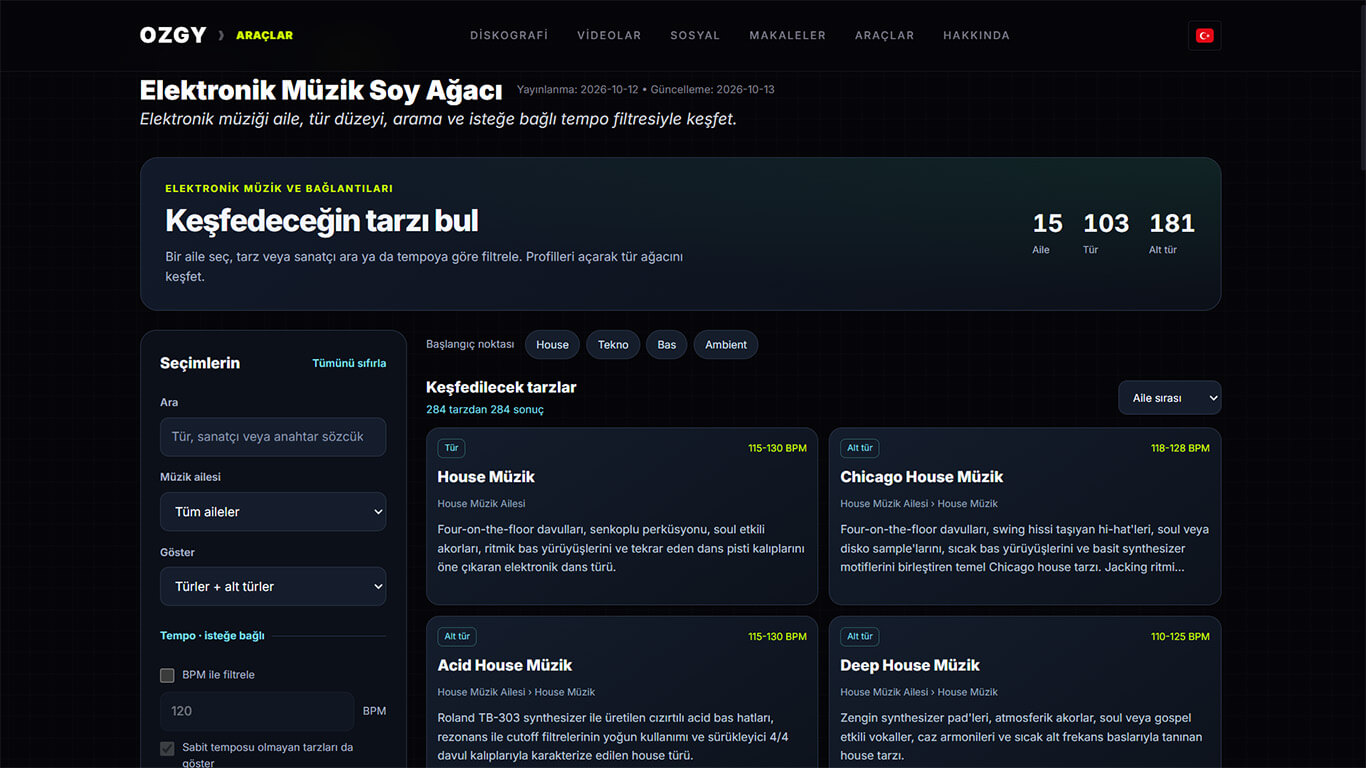Image resolution: width=1366 pixels, height=768 pixels.
Task: Click the Elektronik Müzik Soy Ağacı heading
Action: (321, 90)
